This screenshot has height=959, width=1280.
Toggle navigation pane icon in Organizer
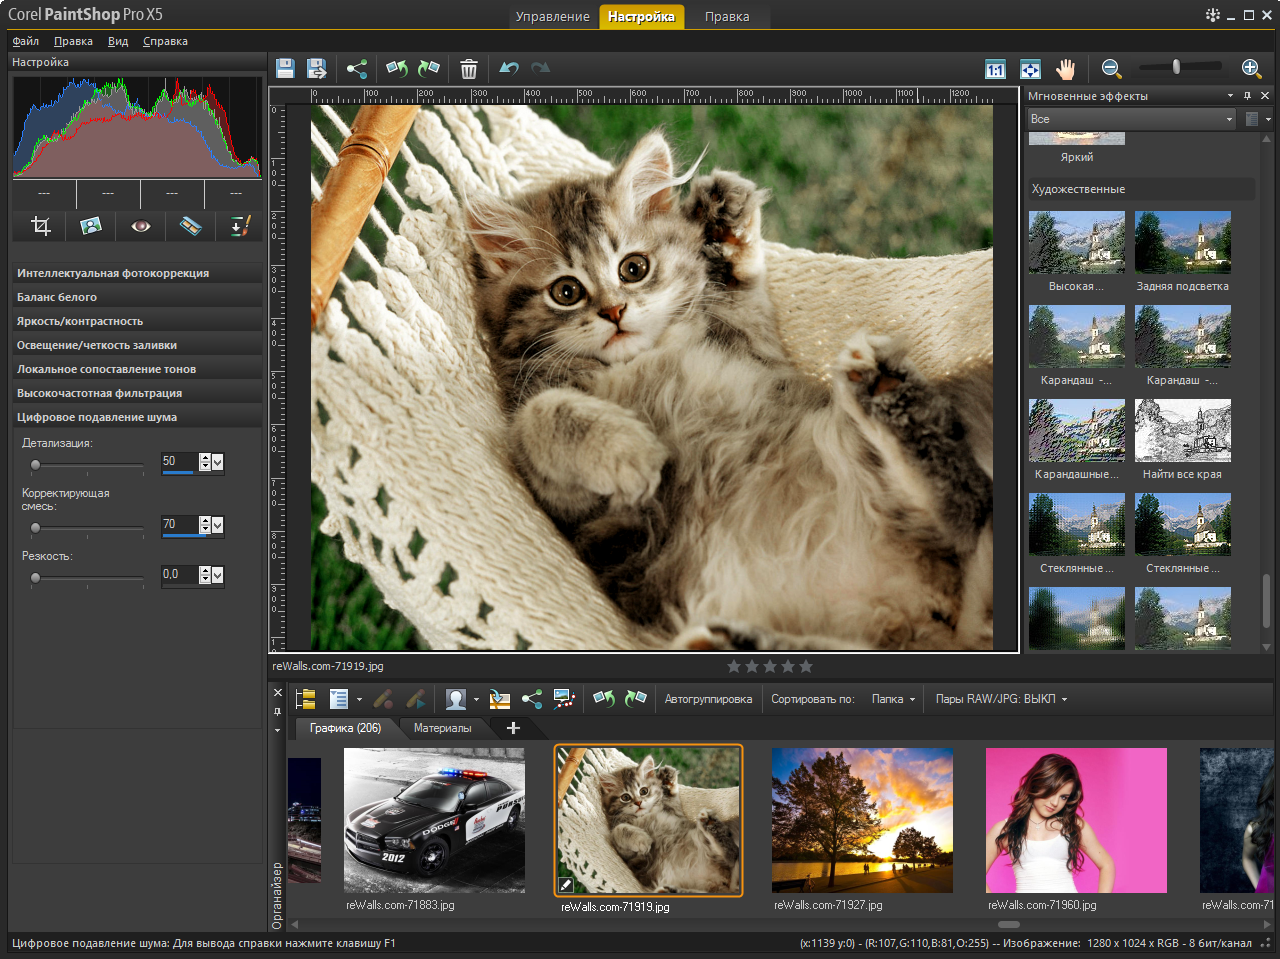306,699
